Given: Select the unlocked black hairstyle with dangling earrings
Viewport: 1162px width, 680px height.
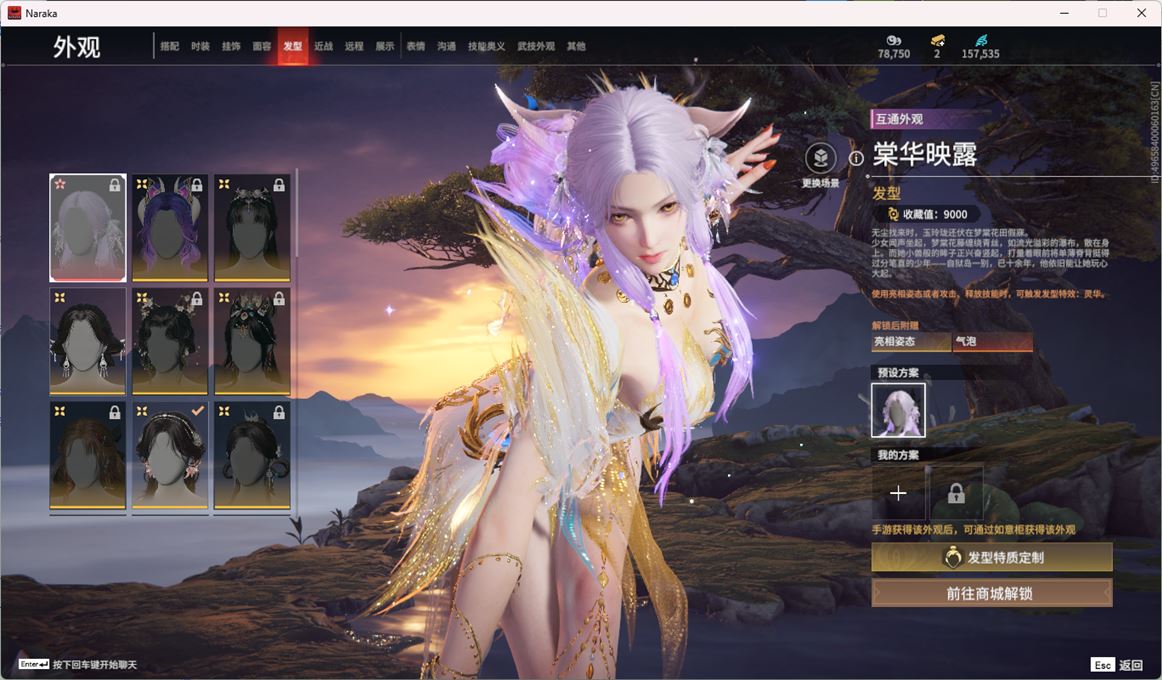Looking at the screenshot, I should pyautogui.click(x=87, y=341).
